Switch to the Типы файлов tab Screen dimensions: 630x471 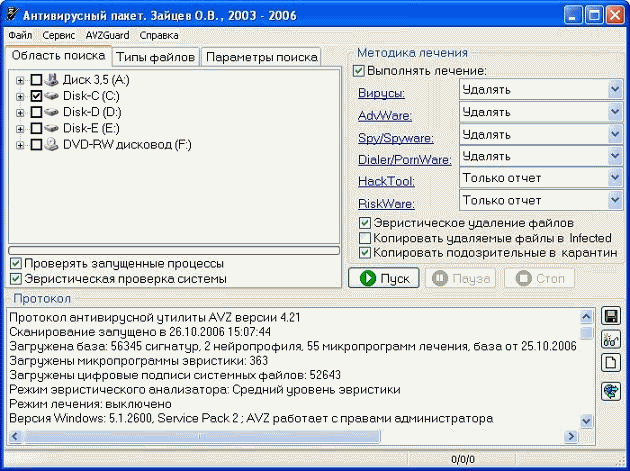click(155, 57)
